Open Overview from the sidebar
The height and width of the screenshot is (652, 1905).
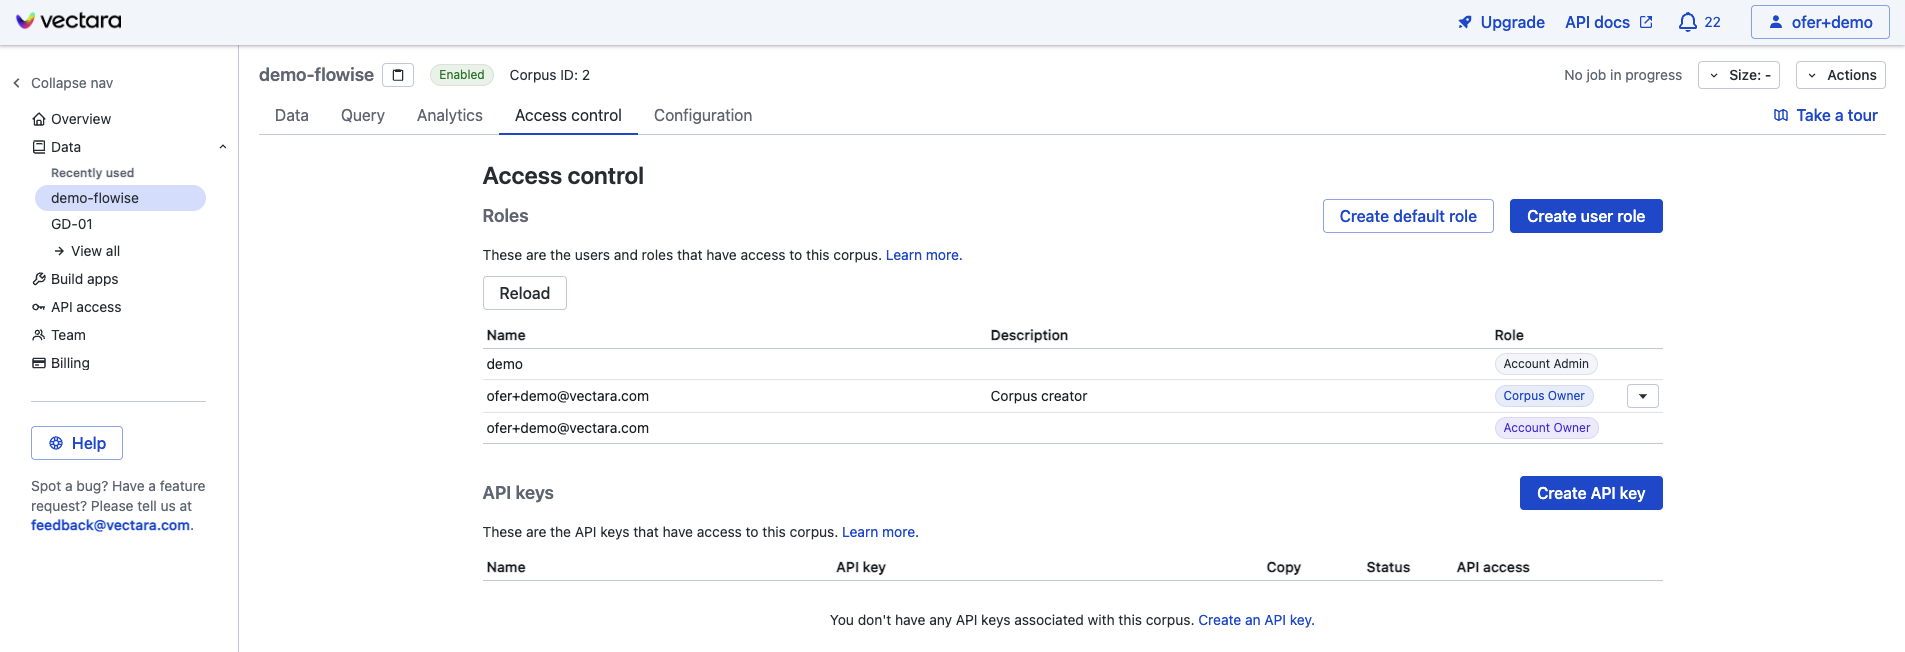pos(80,119)
